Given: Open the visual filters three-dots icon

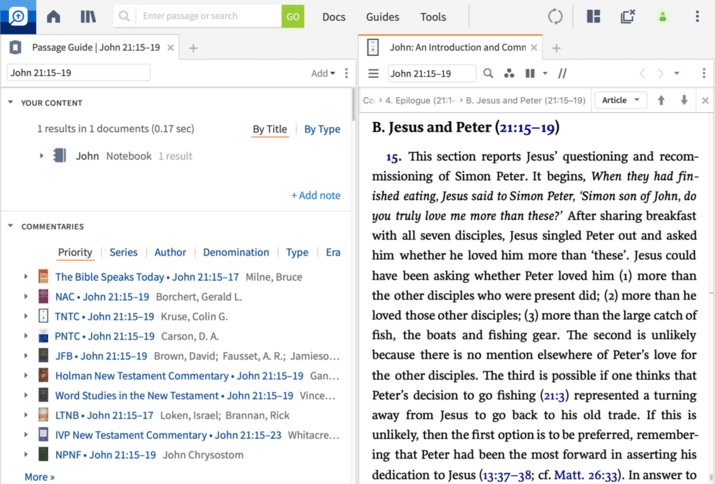Looking at the screenshot, I should point(509,73).
